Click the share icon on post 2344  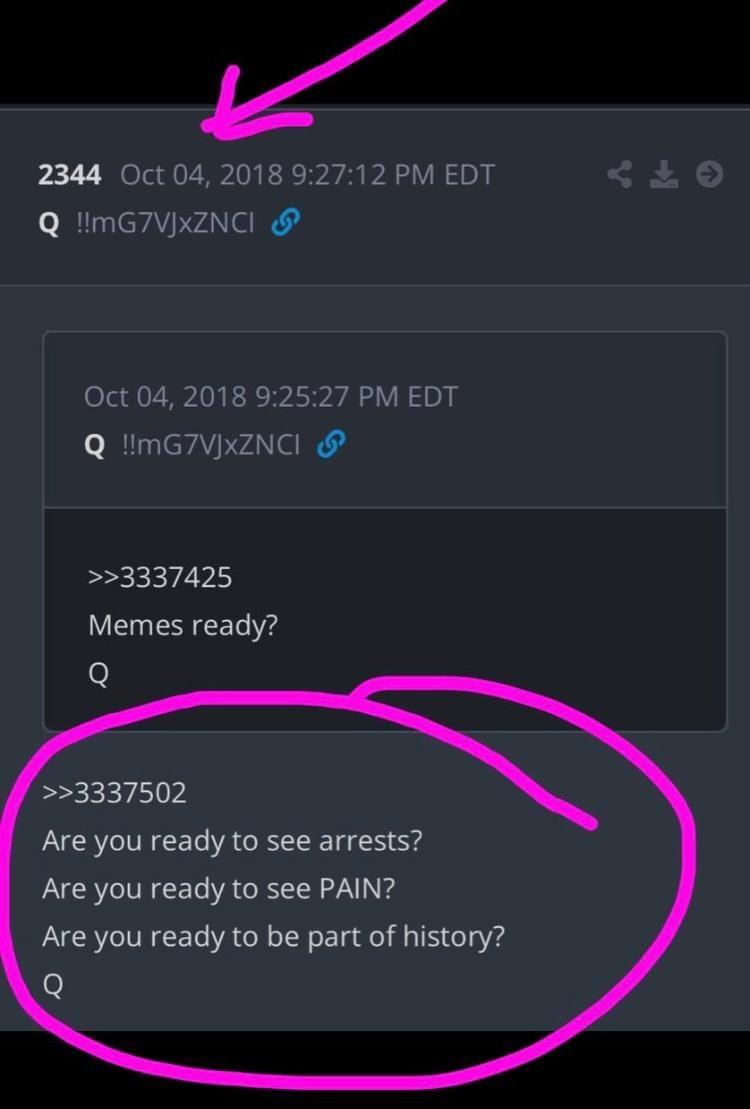tap(620, 174)
